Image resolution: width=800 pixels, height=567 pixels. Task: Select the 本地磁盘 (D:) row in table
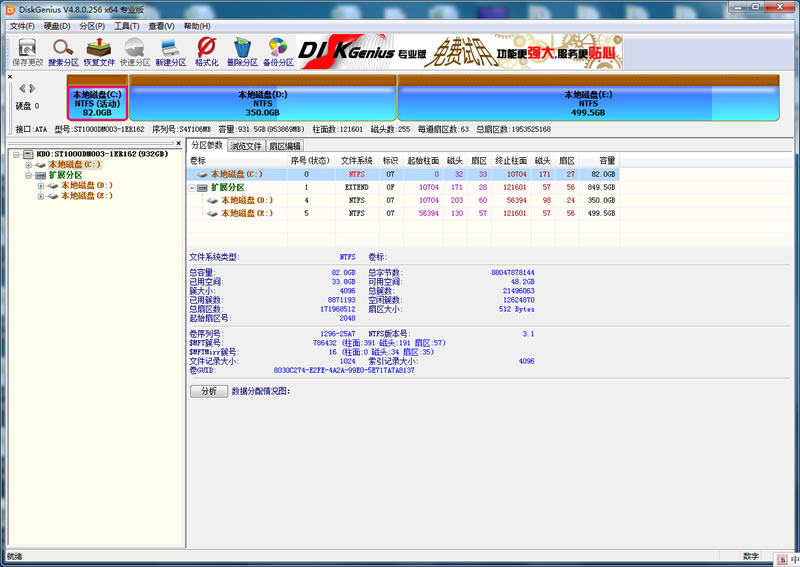(x=403, y=201)
